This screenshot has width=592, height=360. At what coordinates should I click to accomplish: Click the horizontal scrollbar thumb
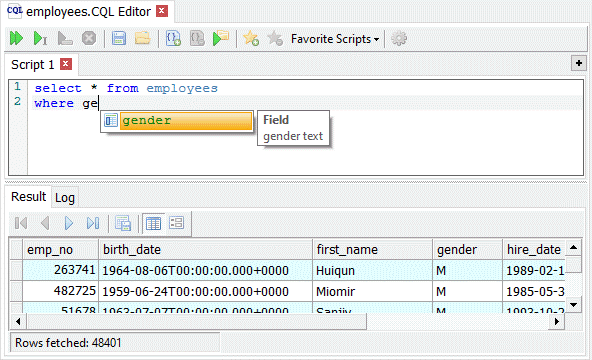(196, 322)
